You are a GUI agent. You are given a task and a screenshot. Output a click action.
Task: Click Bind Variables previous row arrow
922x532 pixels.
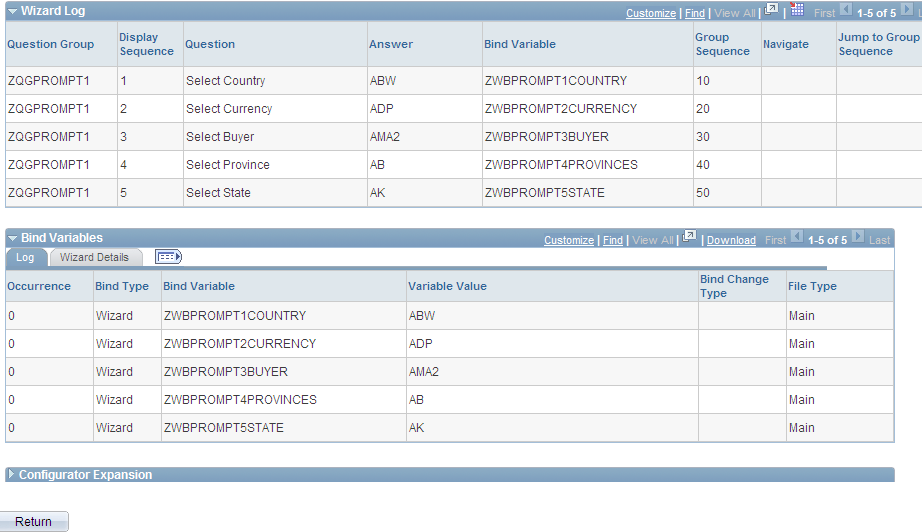797,237
